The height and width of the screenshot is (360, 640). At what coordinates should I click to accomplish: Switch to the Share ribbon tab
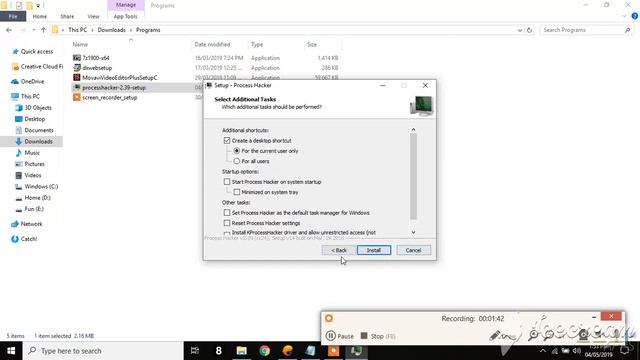pyautogui.click(x=67, y=16)
